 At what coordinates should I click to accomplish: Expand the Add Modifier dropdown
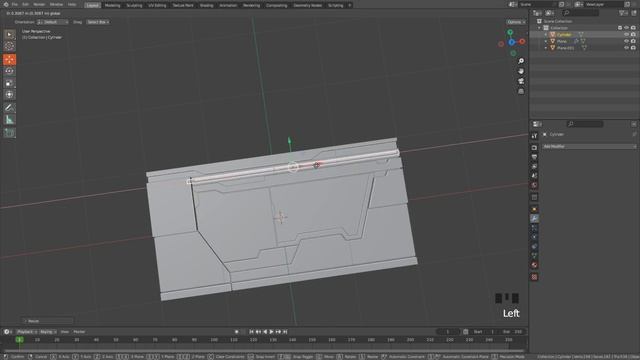tap(589, 146)
